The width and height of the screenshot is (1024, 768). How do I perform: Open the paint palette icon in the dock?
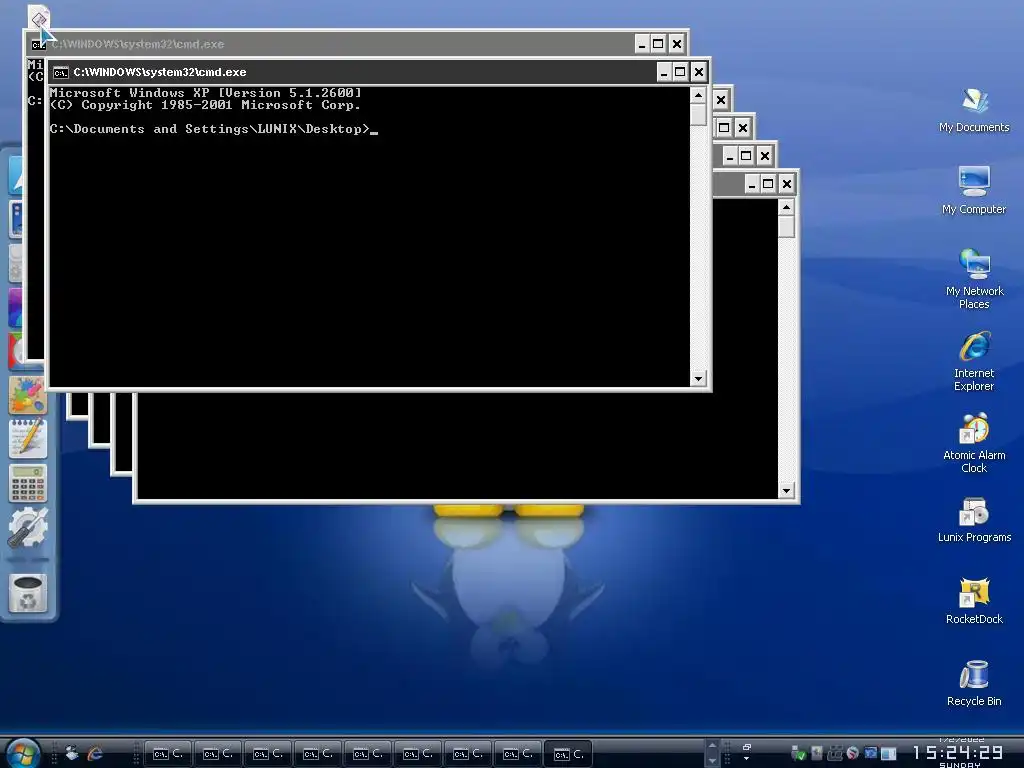[x=27, y=395]
